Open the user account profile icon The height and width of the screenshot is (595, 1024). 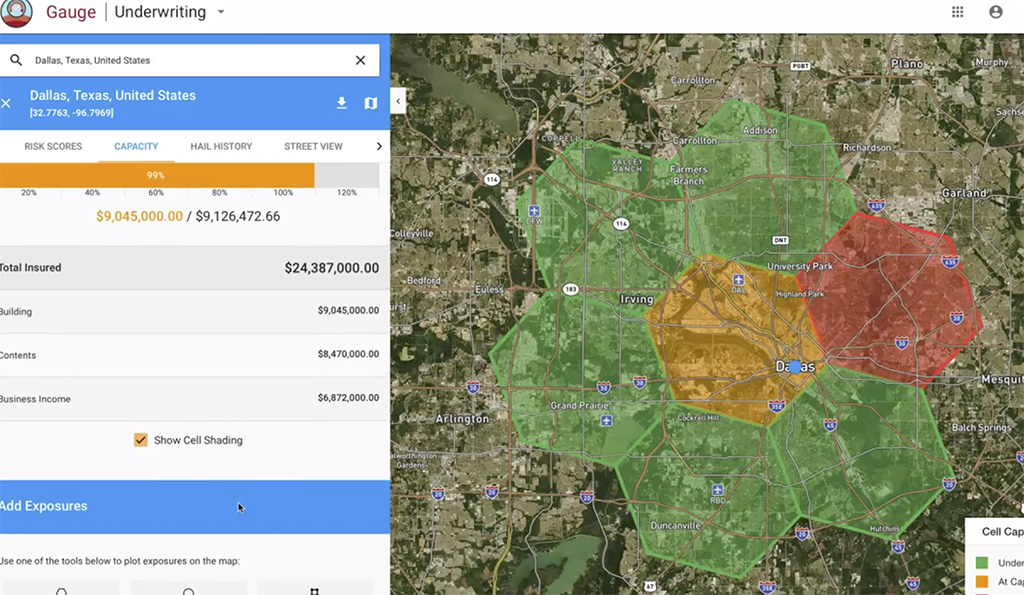[995, 12]
